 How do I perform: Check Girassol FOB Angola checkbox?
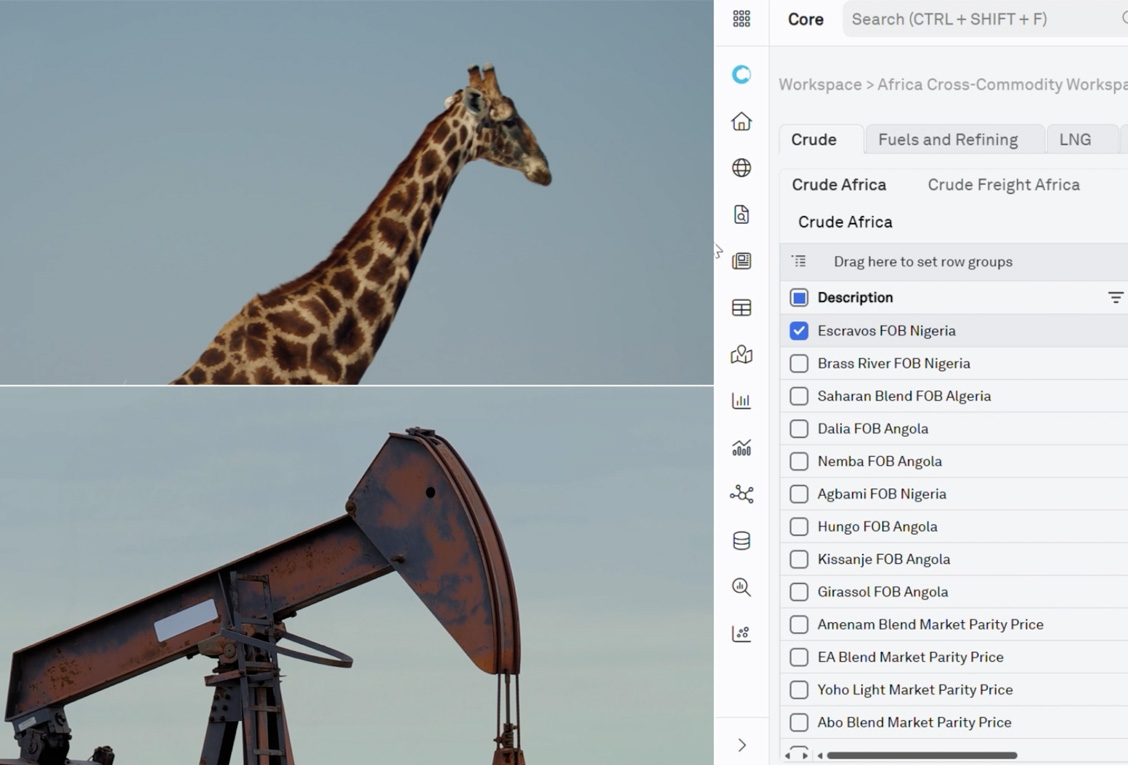click(x=799, y=592)
